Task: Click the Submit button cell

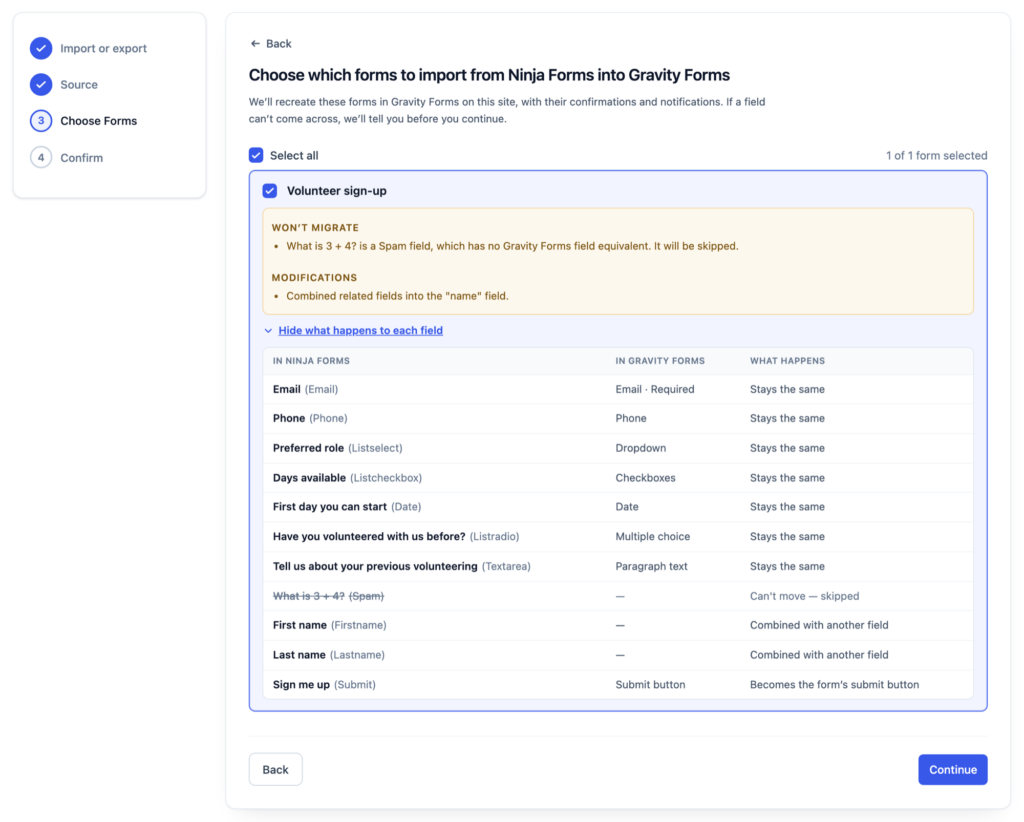Action: [650, 685]
